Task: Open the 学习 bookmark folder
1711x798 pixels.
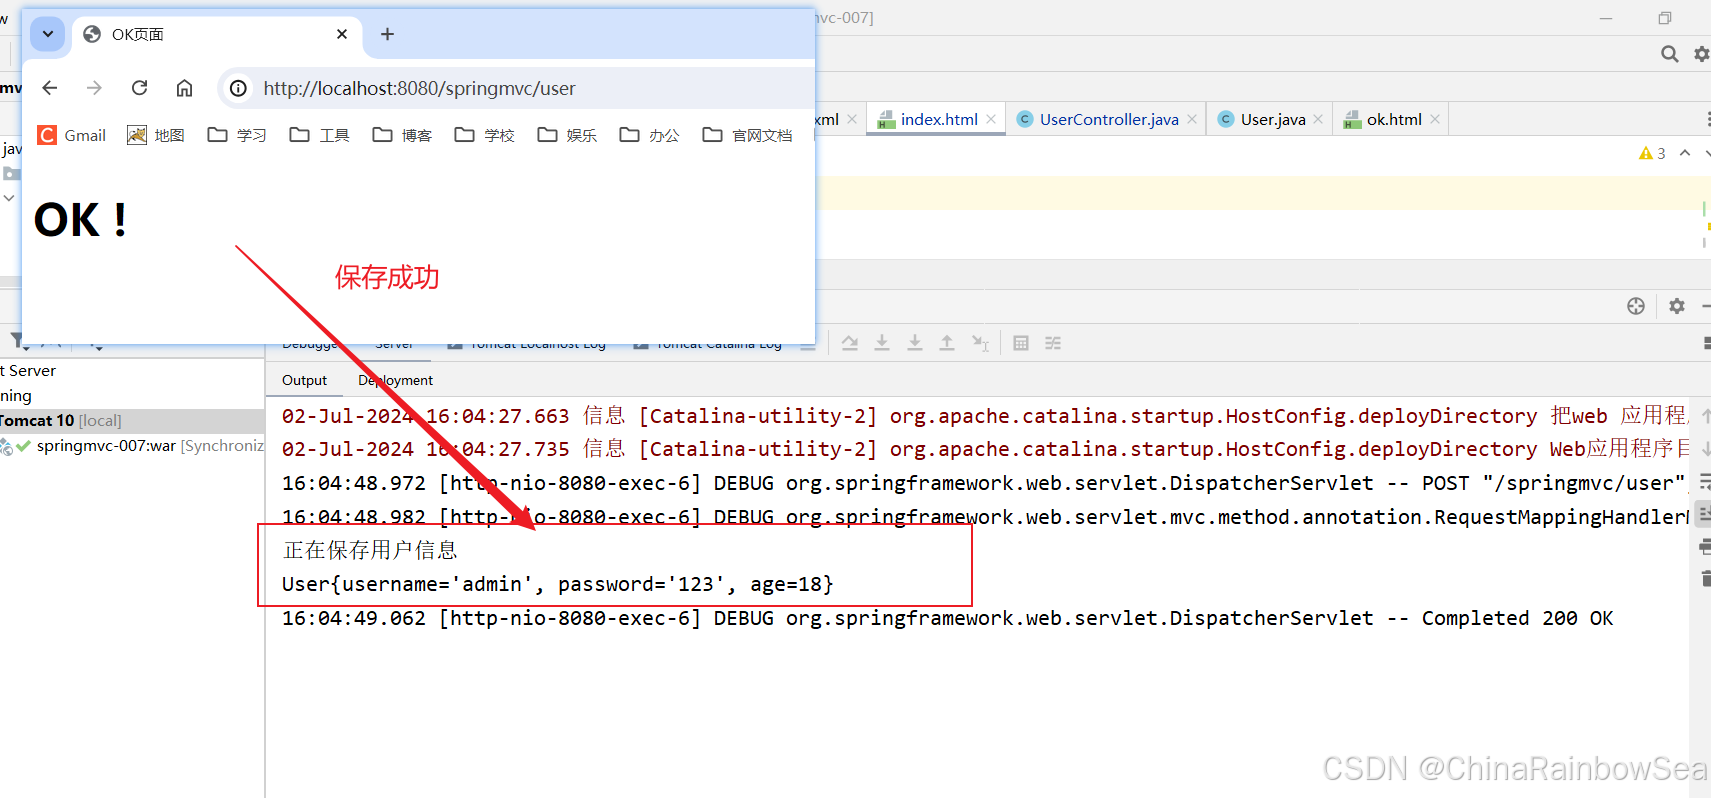Action: pos(237,135)
